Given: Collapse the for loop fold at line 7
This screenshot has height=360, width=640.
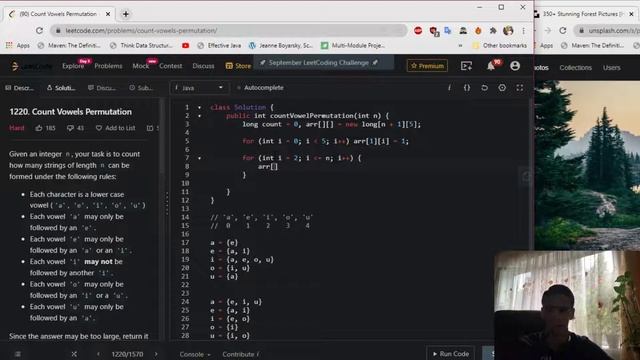Looking at the screenshot, I should [x=200, y=158].
